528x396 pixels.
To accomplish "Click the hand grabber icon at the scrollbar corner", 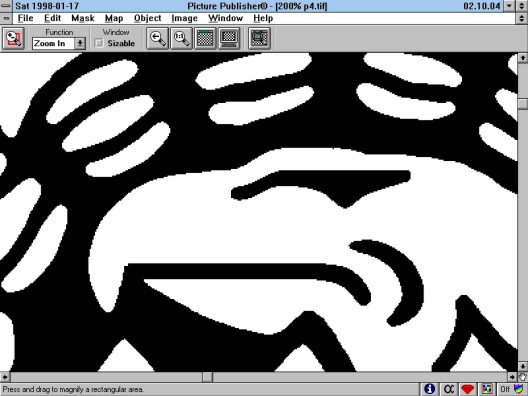I will pyautogui.click(x=523, y=377).
